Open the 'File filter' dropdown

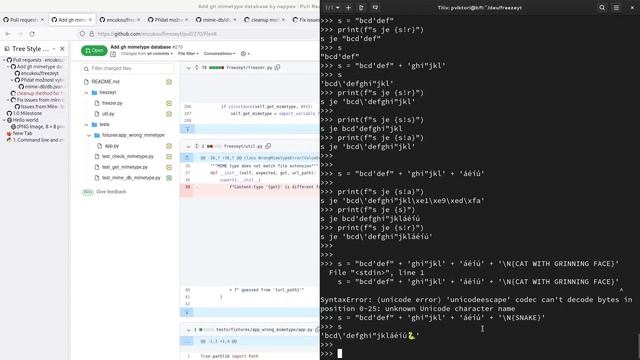coord(188,53)
